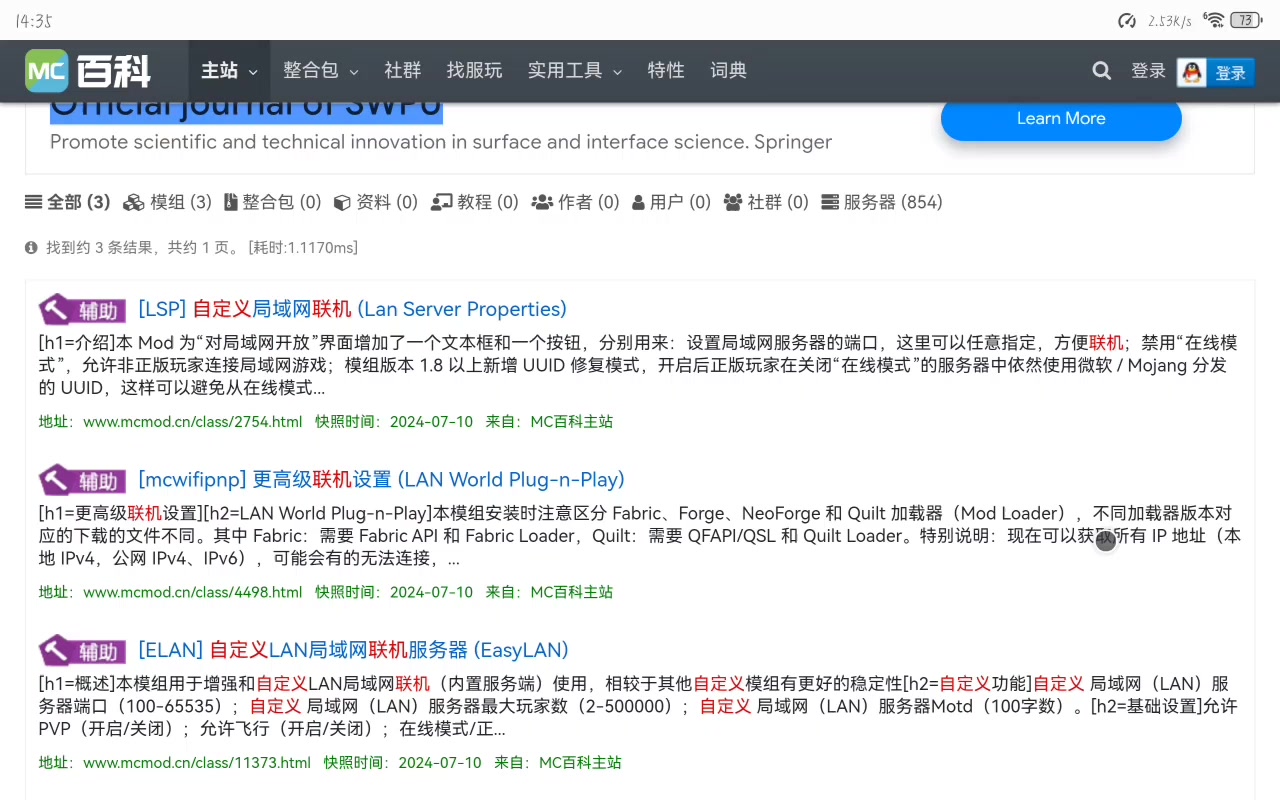Viewport: 1280px width, 800px height.
Task: Open the LAN World Plug-n-Play result
Action: tap(381, 479)
